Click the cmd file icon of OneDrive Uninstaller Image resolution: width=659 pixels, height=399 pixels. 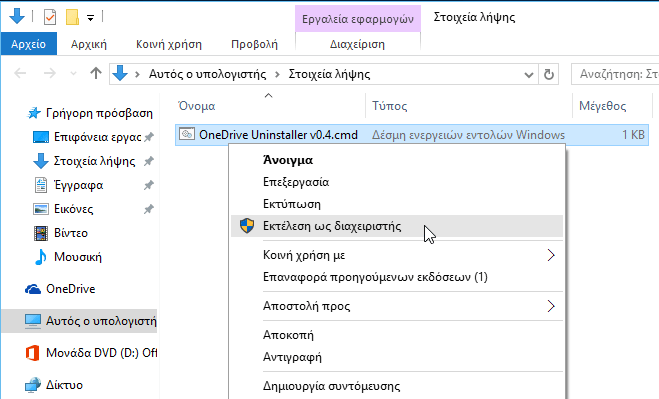[x=187, y=134]
